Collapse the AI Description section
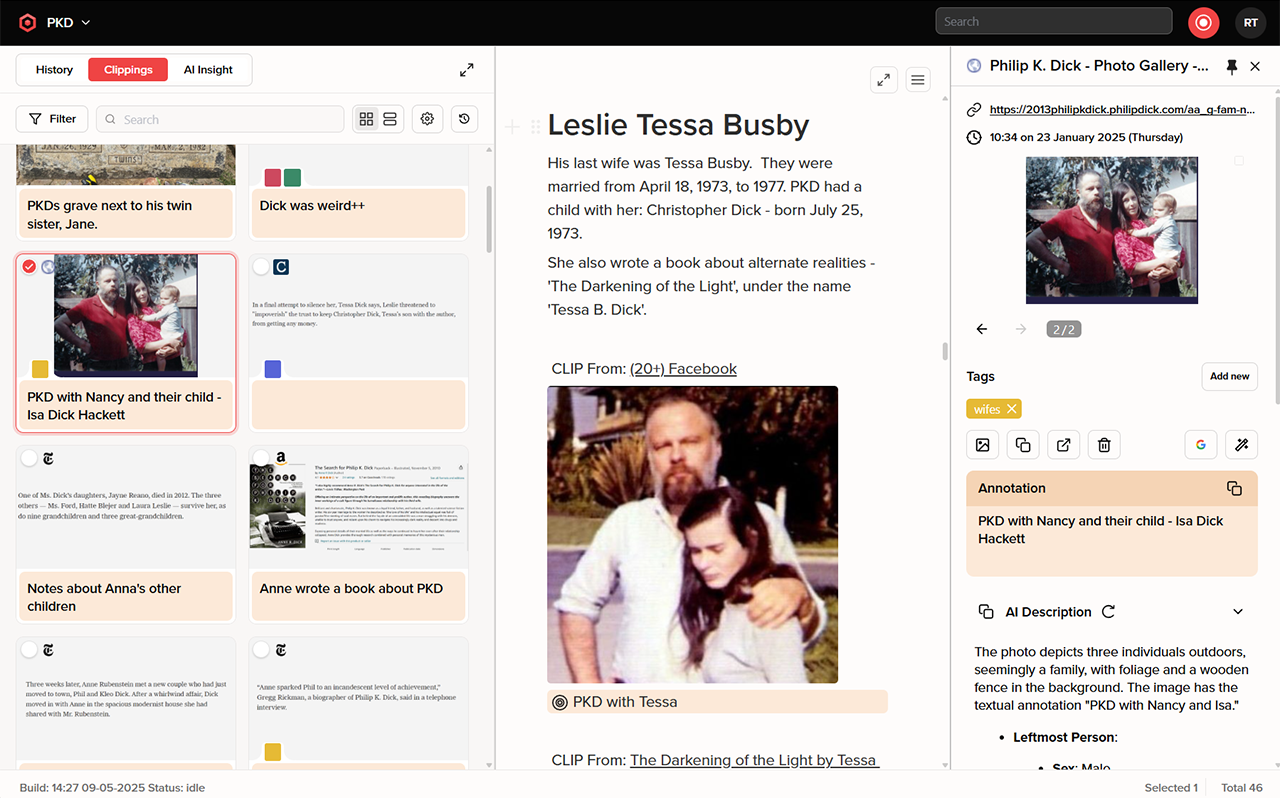Image resolution: width=1280 pixels, height=800 pixels. click(x=1238, y=612)
